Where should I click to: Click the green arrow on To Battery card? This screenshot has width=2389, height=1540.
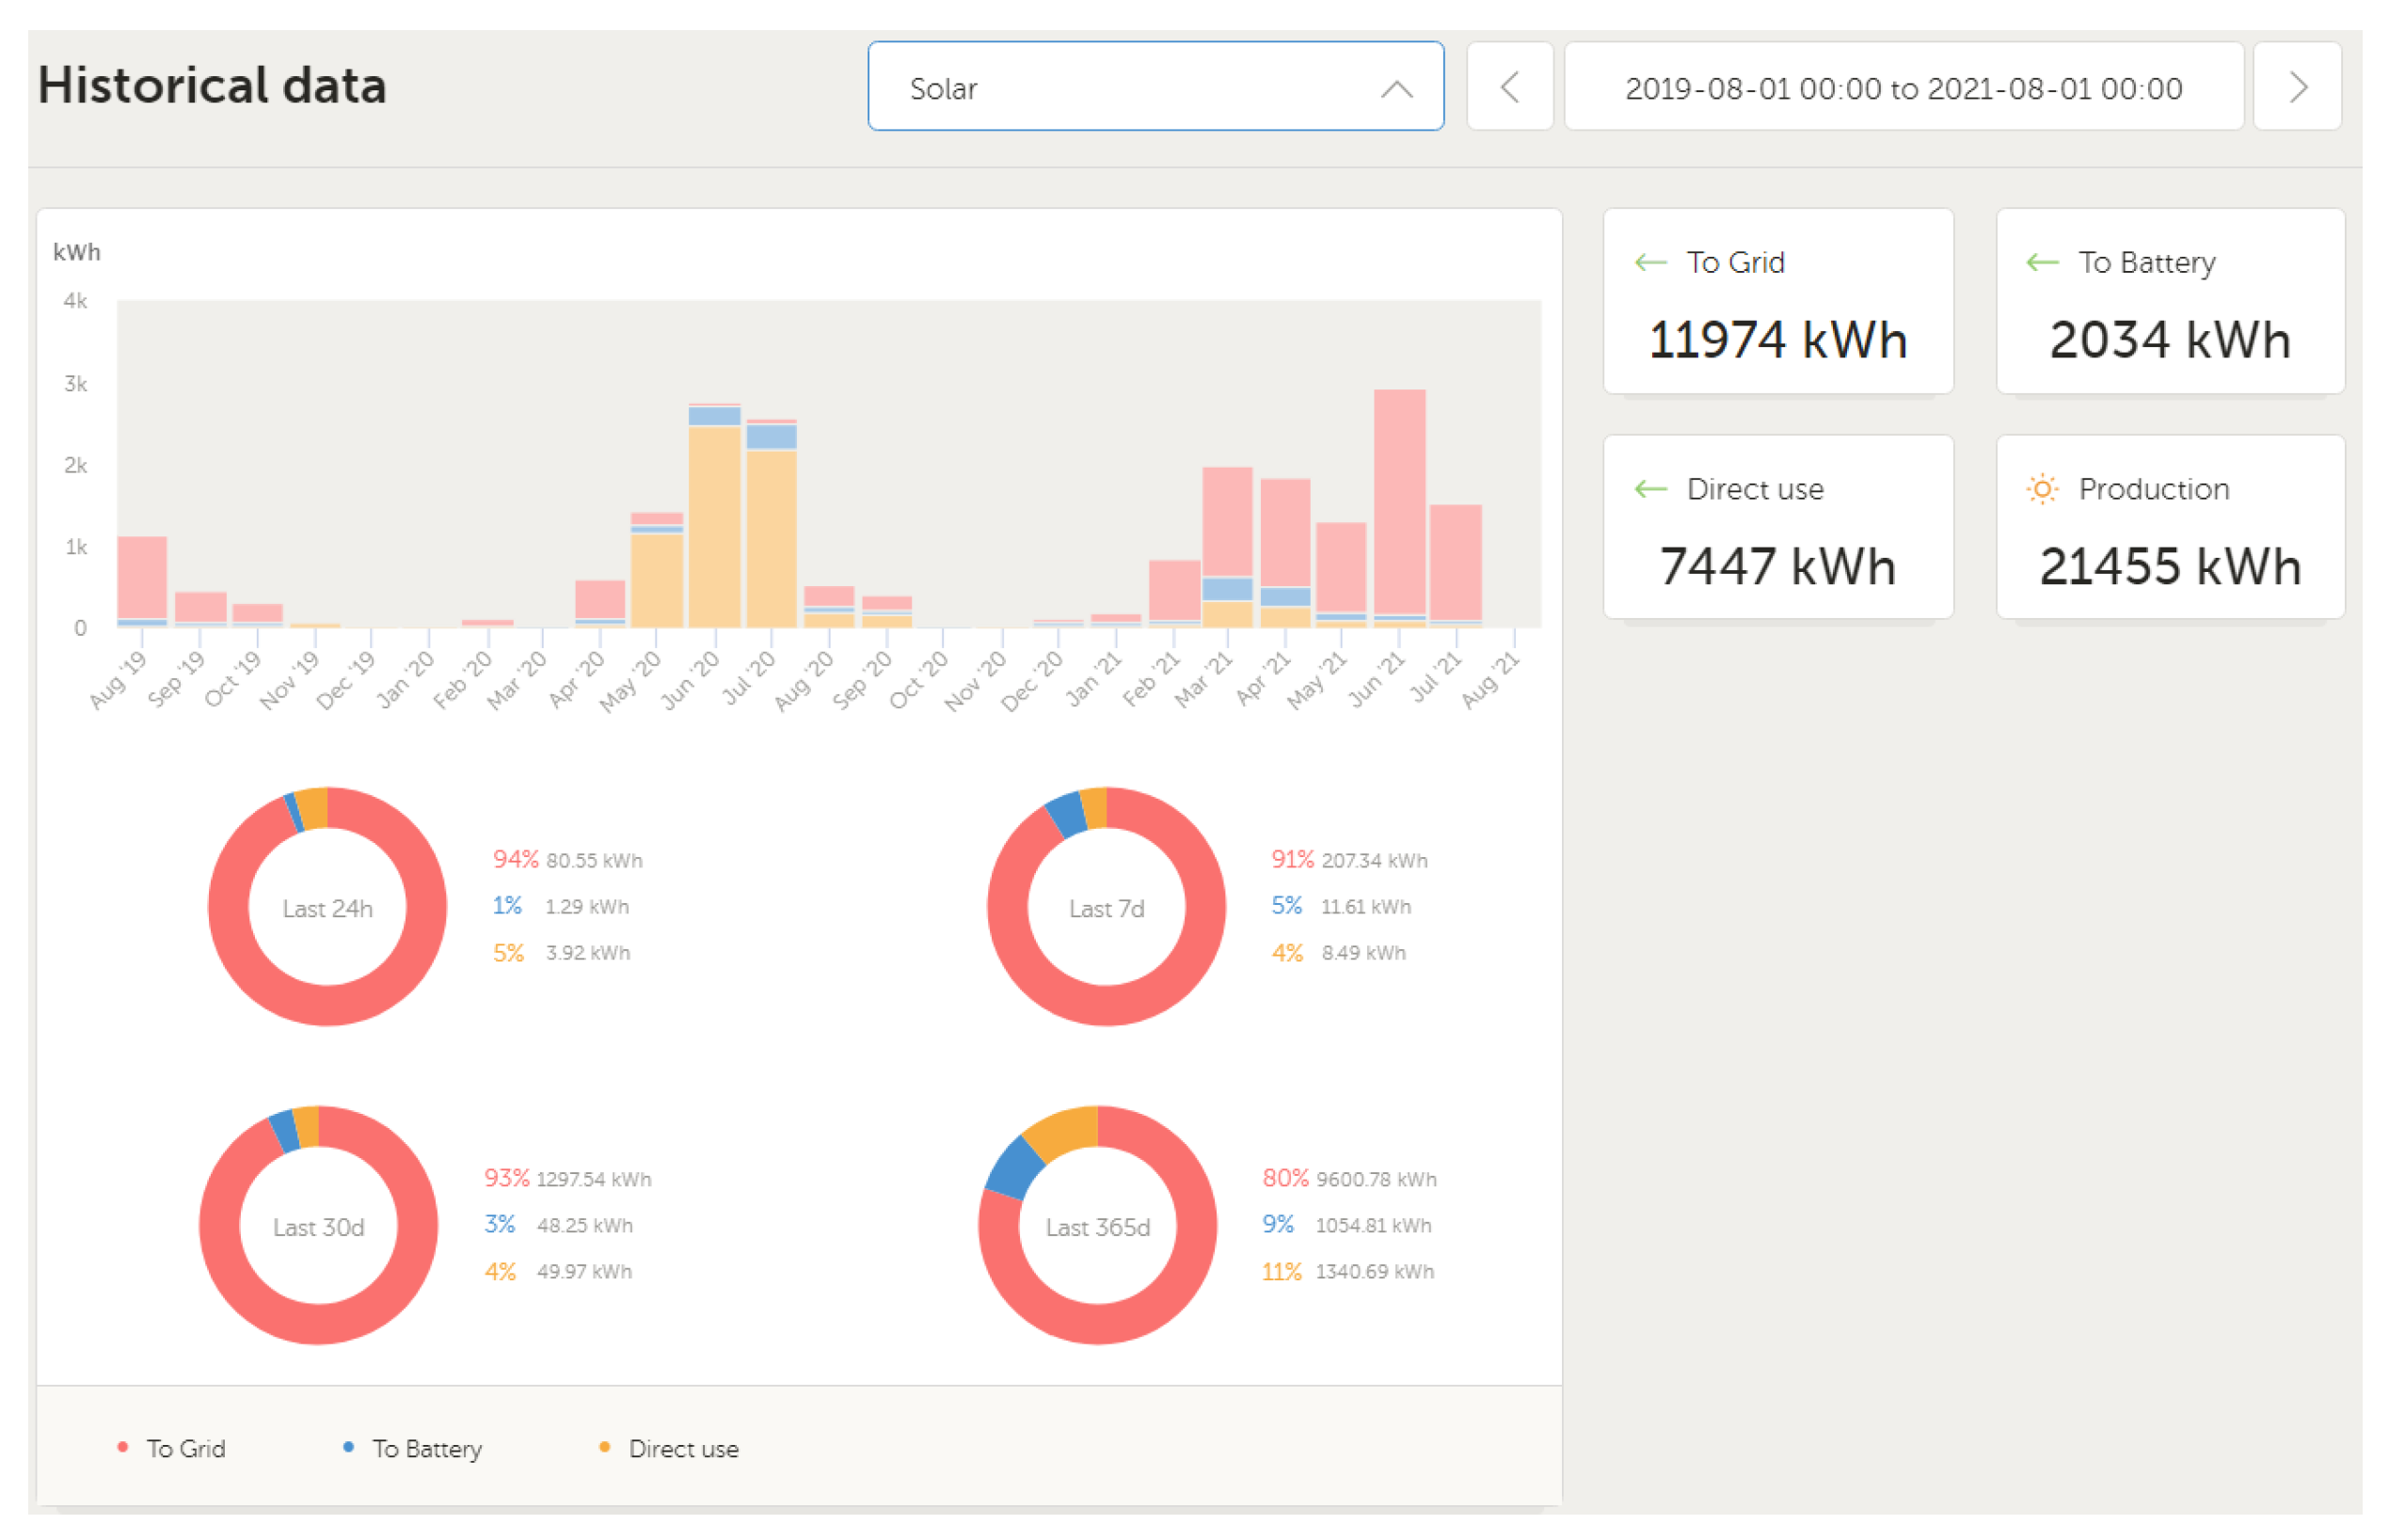coord(2041,263)
